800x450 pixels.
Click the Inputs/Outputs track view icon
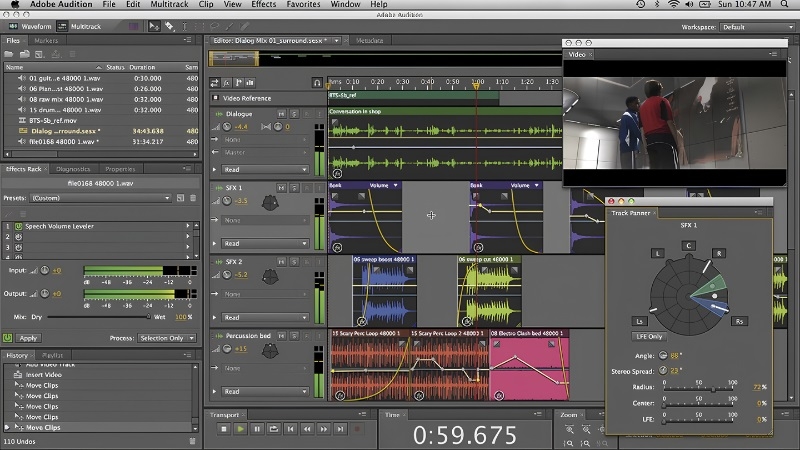coord(215,83)
